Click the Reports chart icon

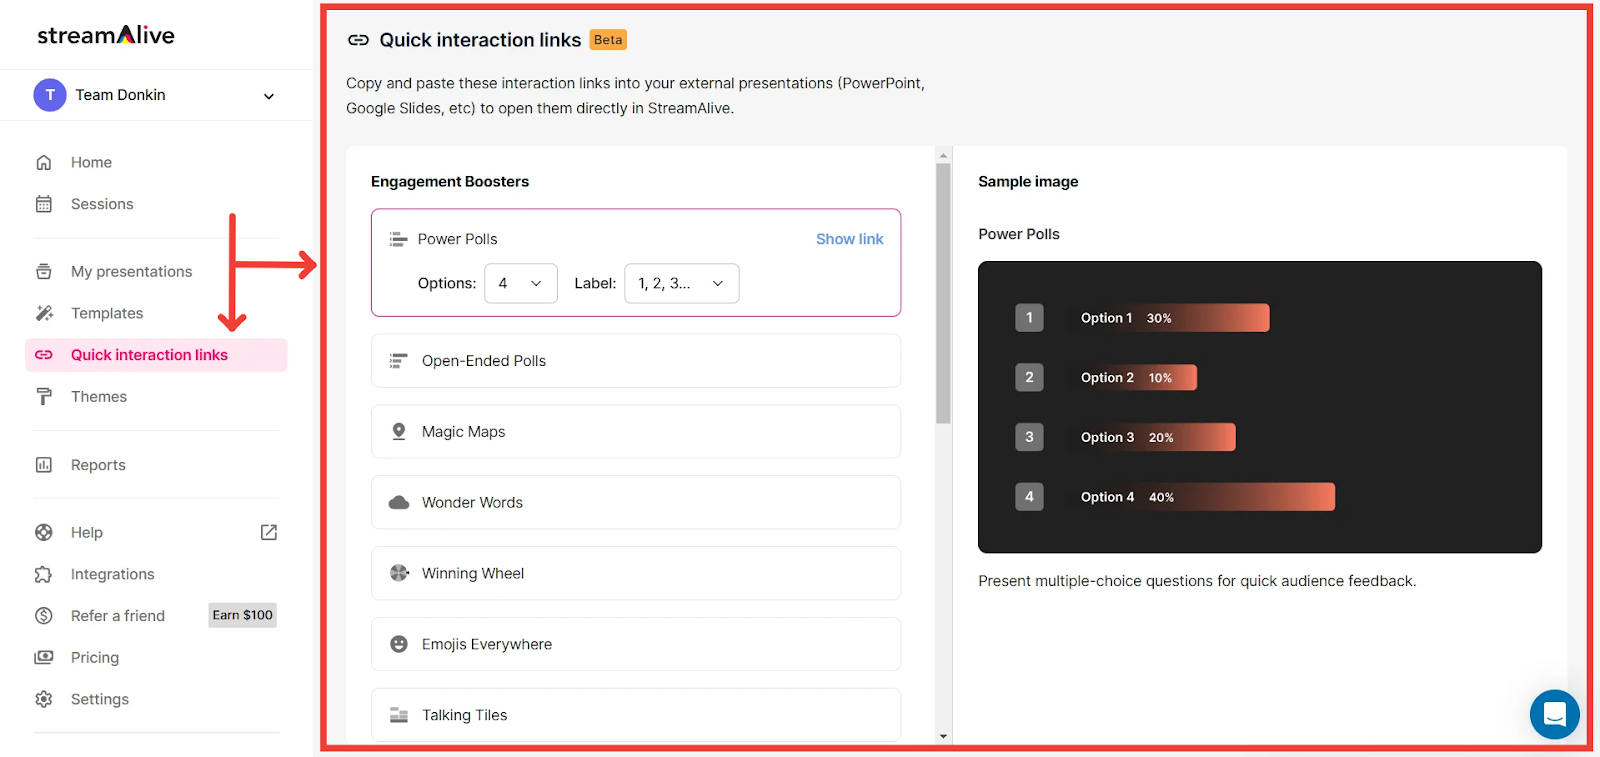pos(44,465)
